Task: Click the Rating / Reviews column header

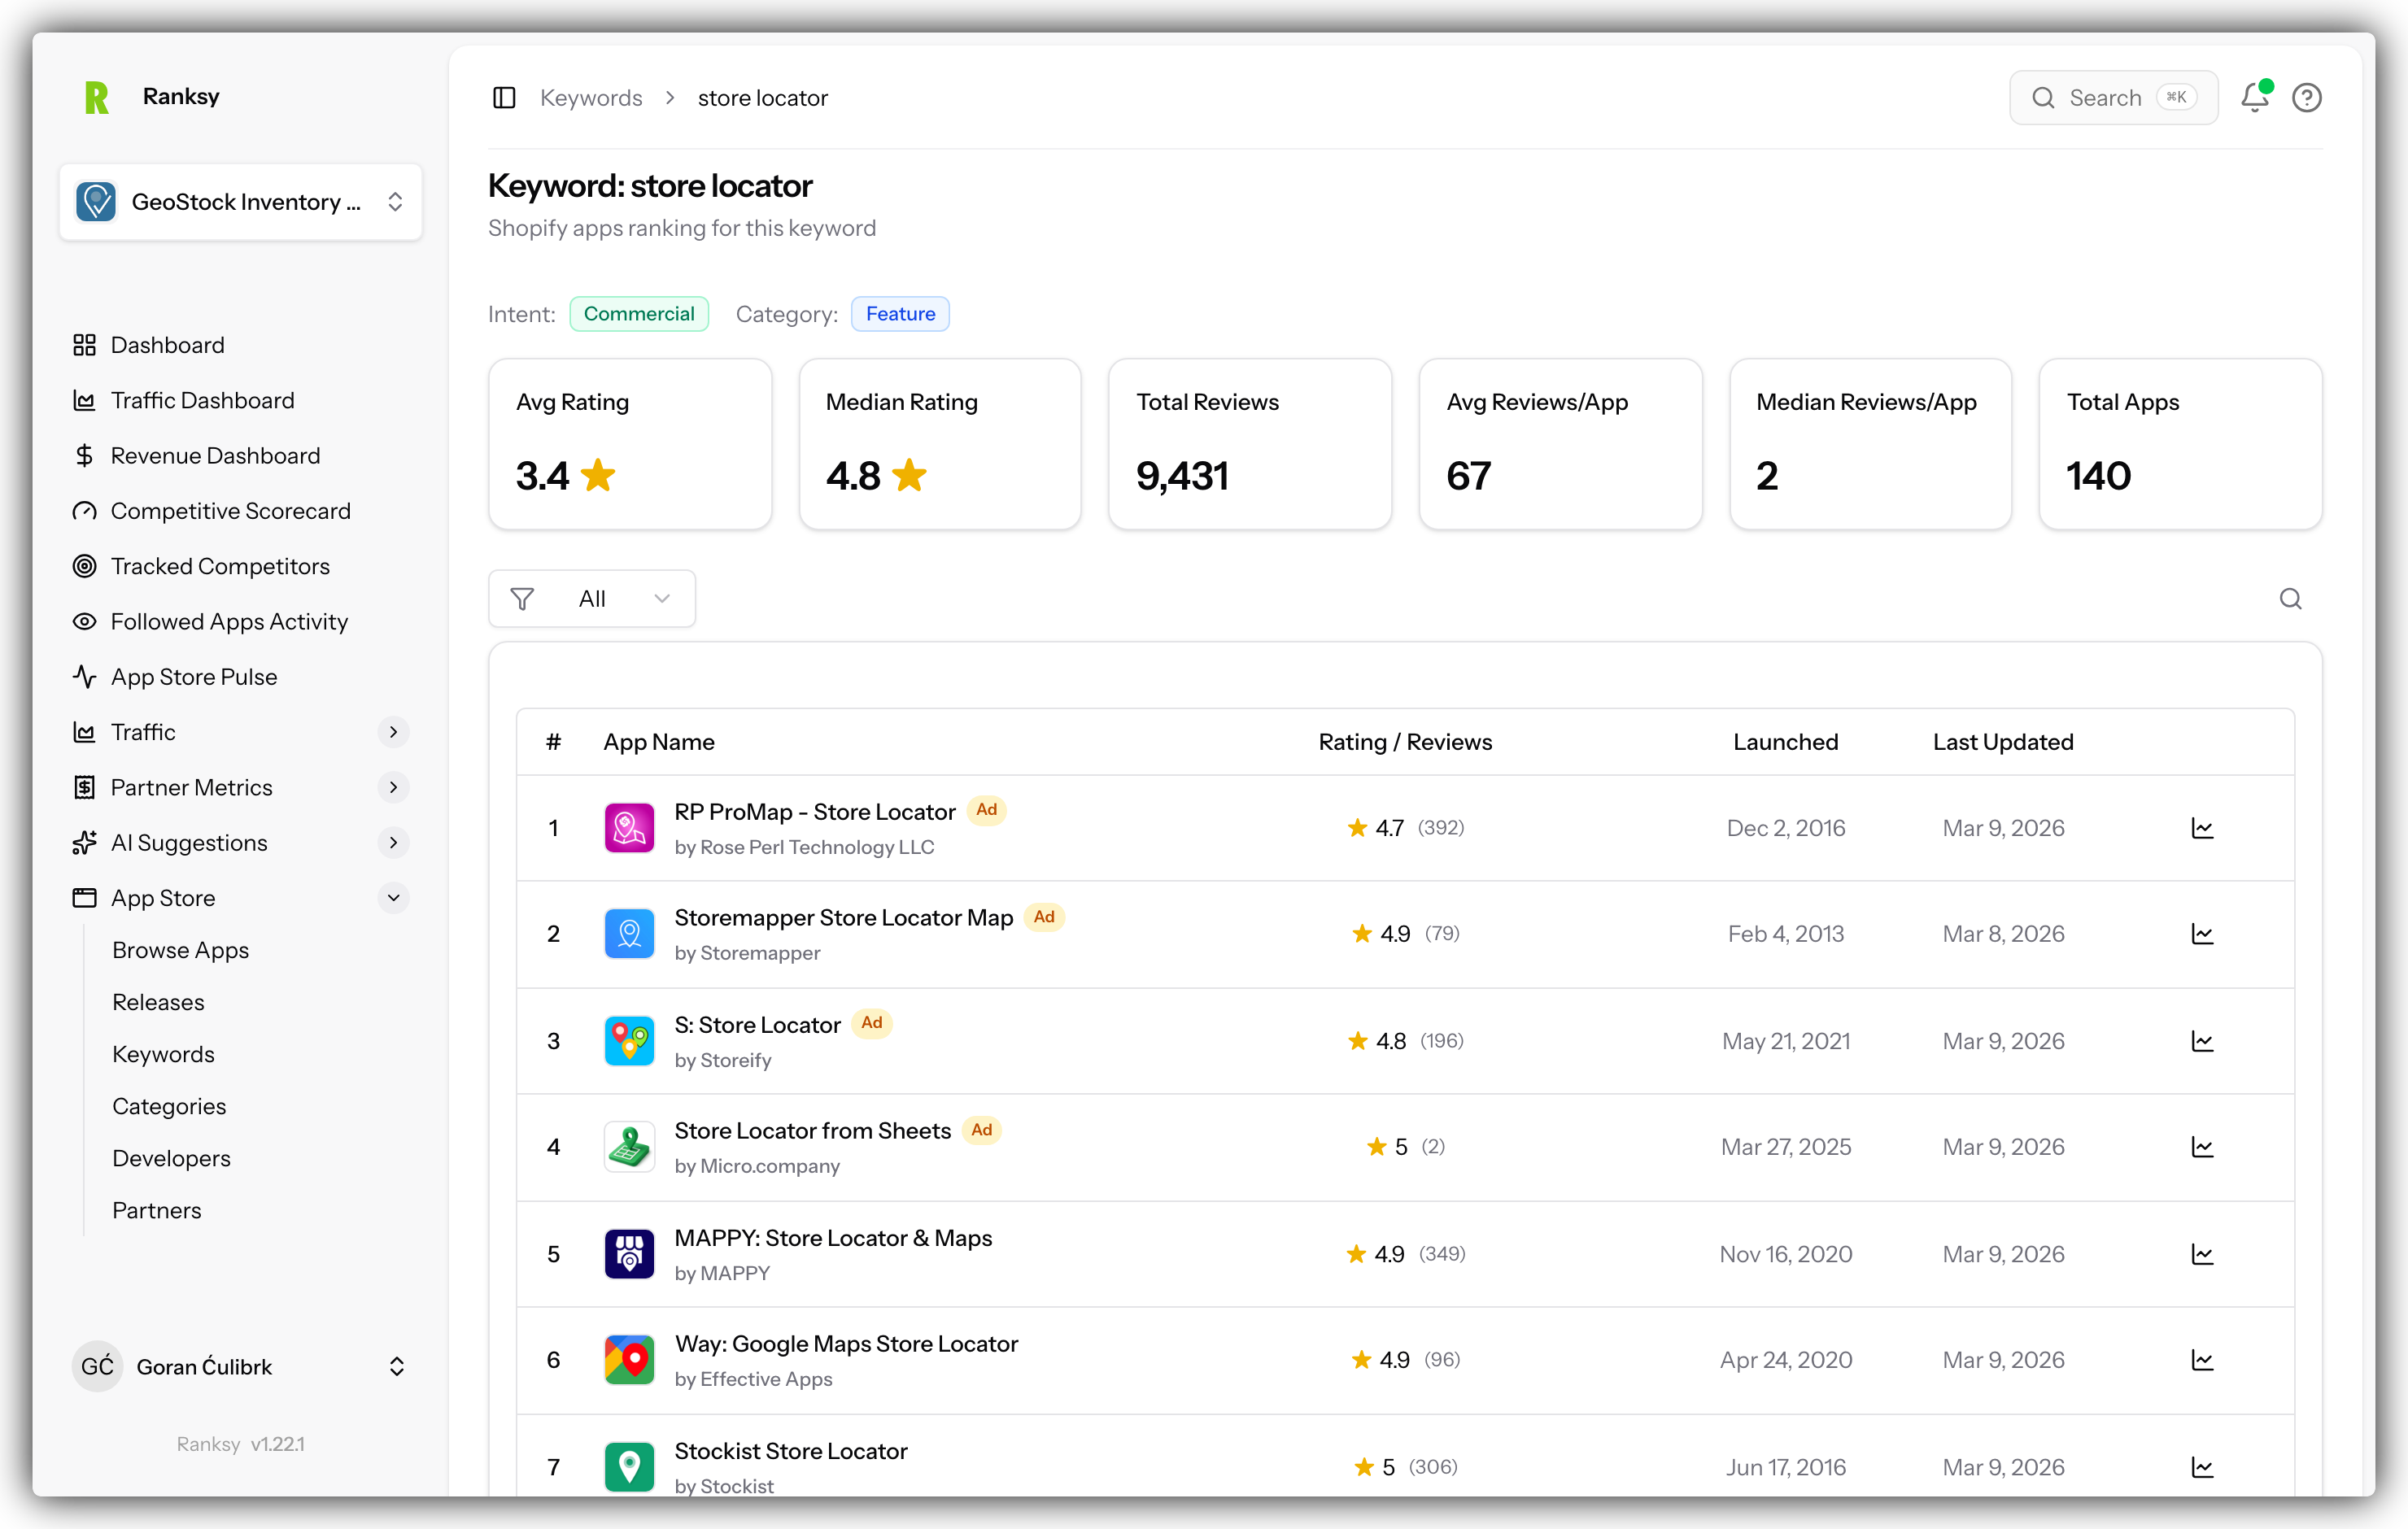Action: pyautogui.click(x=1405, y=742)
